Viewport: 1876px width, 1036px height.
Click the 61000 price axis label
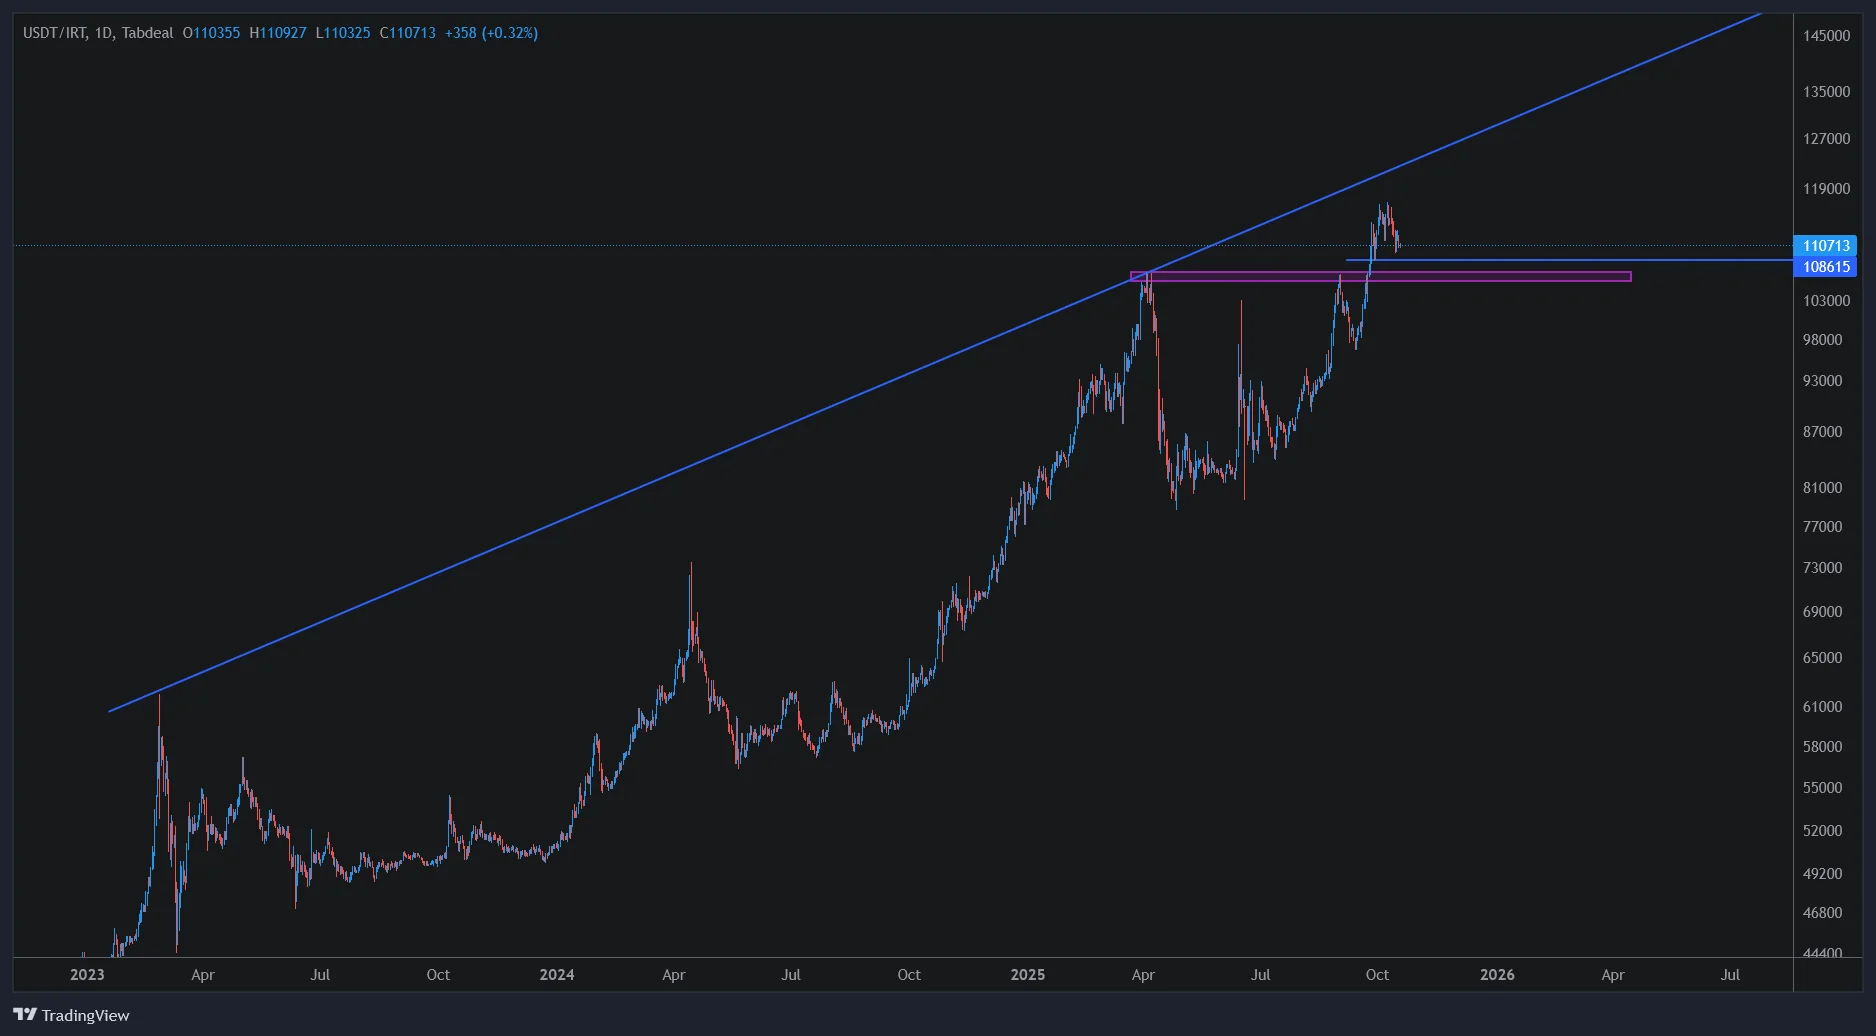(1822, 707)
